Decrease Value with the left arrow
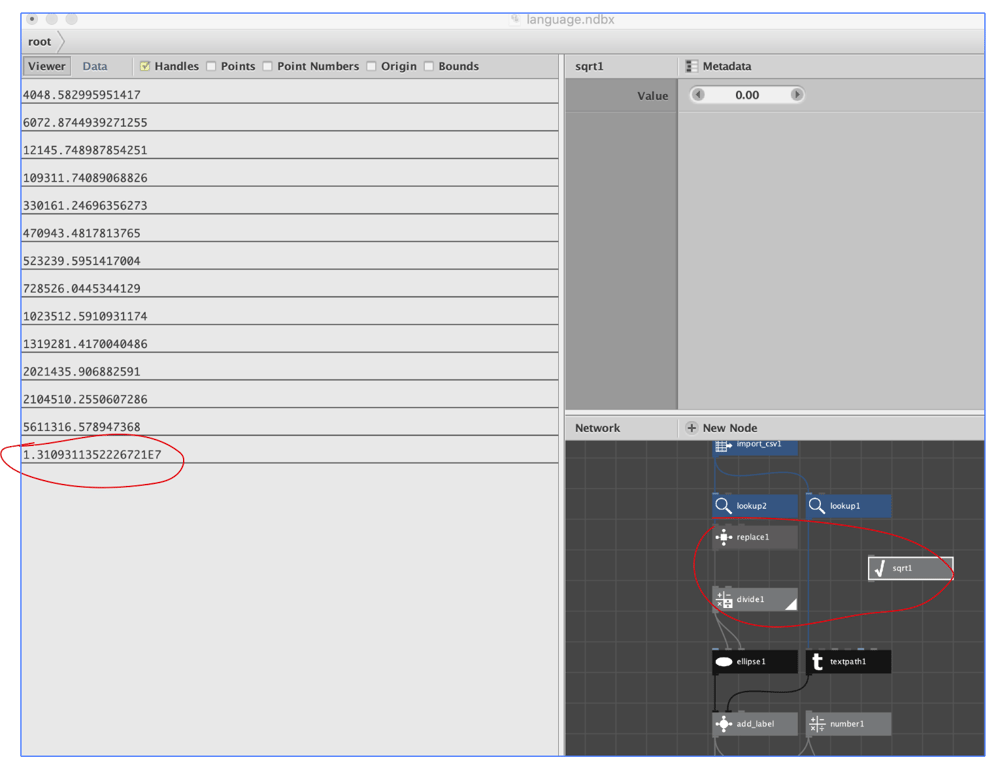This screenshot has width=1000, height=768. coord(698,95)
